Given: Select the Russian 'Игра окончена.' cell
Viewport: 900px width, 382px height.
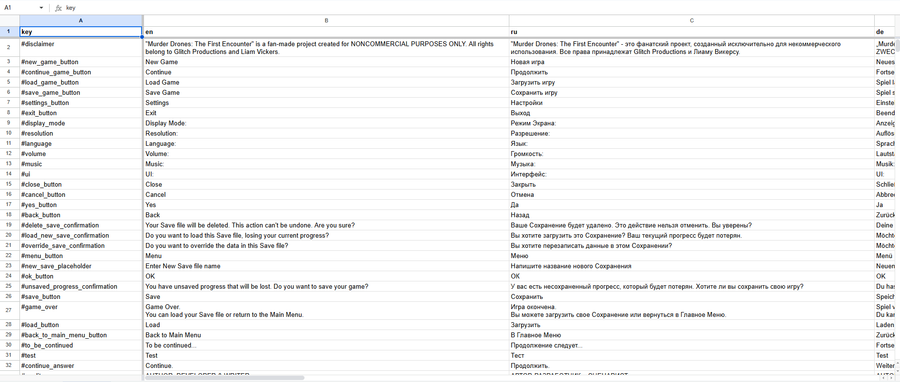Looking at the screenshot, I should coord(691,310).
